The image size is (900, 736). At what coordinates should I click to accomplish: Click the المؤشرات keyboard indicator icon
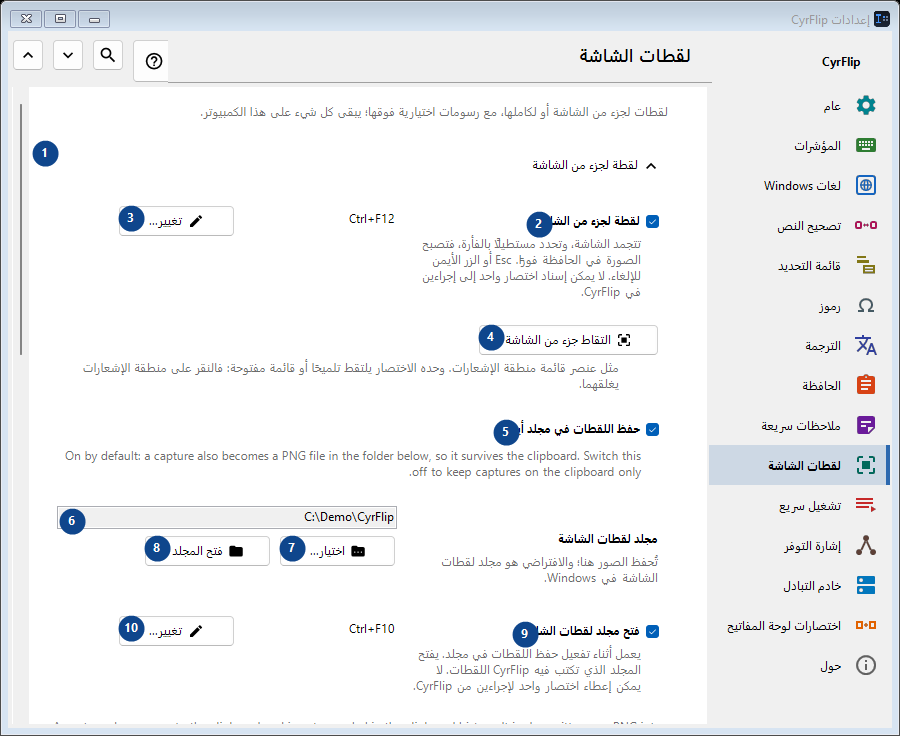[x=866, y=145]
